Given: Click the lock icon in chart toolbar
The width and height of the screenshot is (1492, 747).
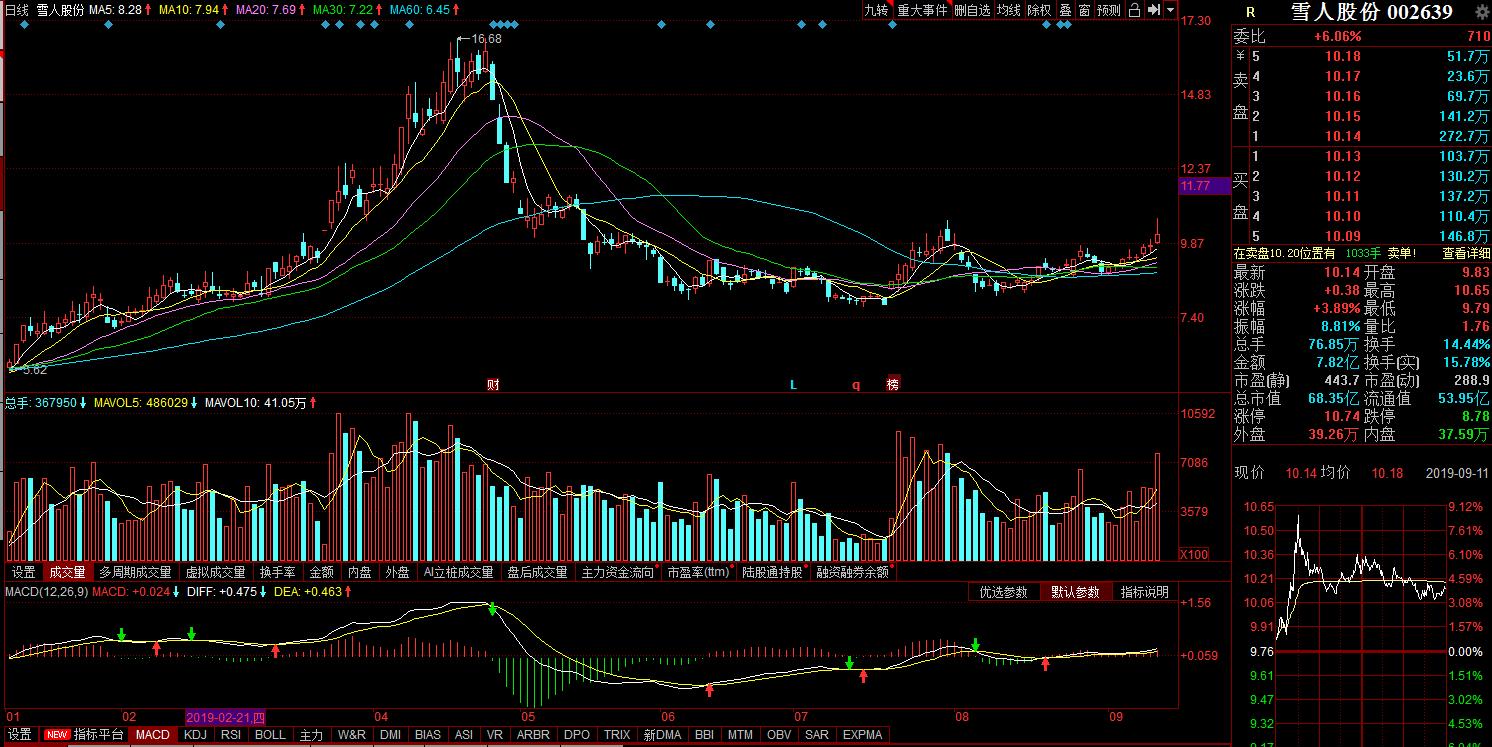Looking at the screenshot, I should click(x=1134, y=10).
